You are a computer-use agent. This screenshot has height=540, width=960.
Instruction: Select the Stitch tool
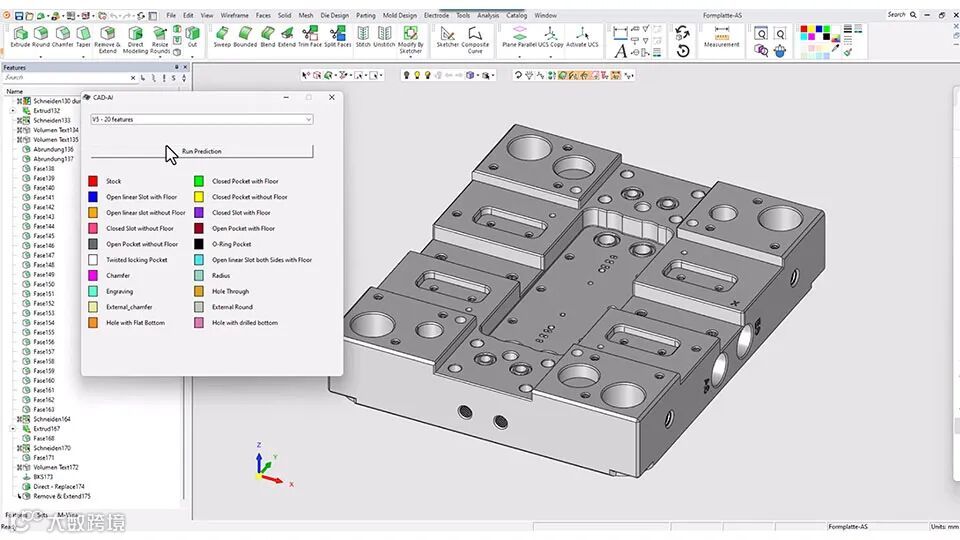pyautogui.click(x=363, y=37)
